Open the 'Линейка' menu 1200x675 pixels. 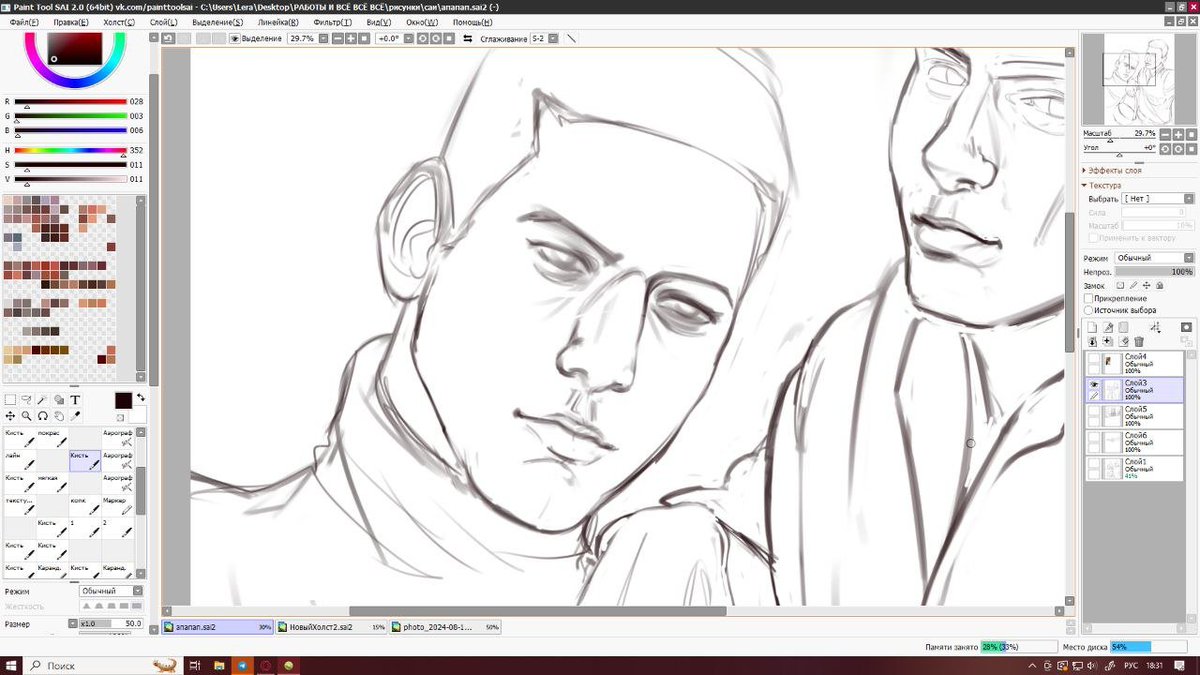tap(276, 22)
